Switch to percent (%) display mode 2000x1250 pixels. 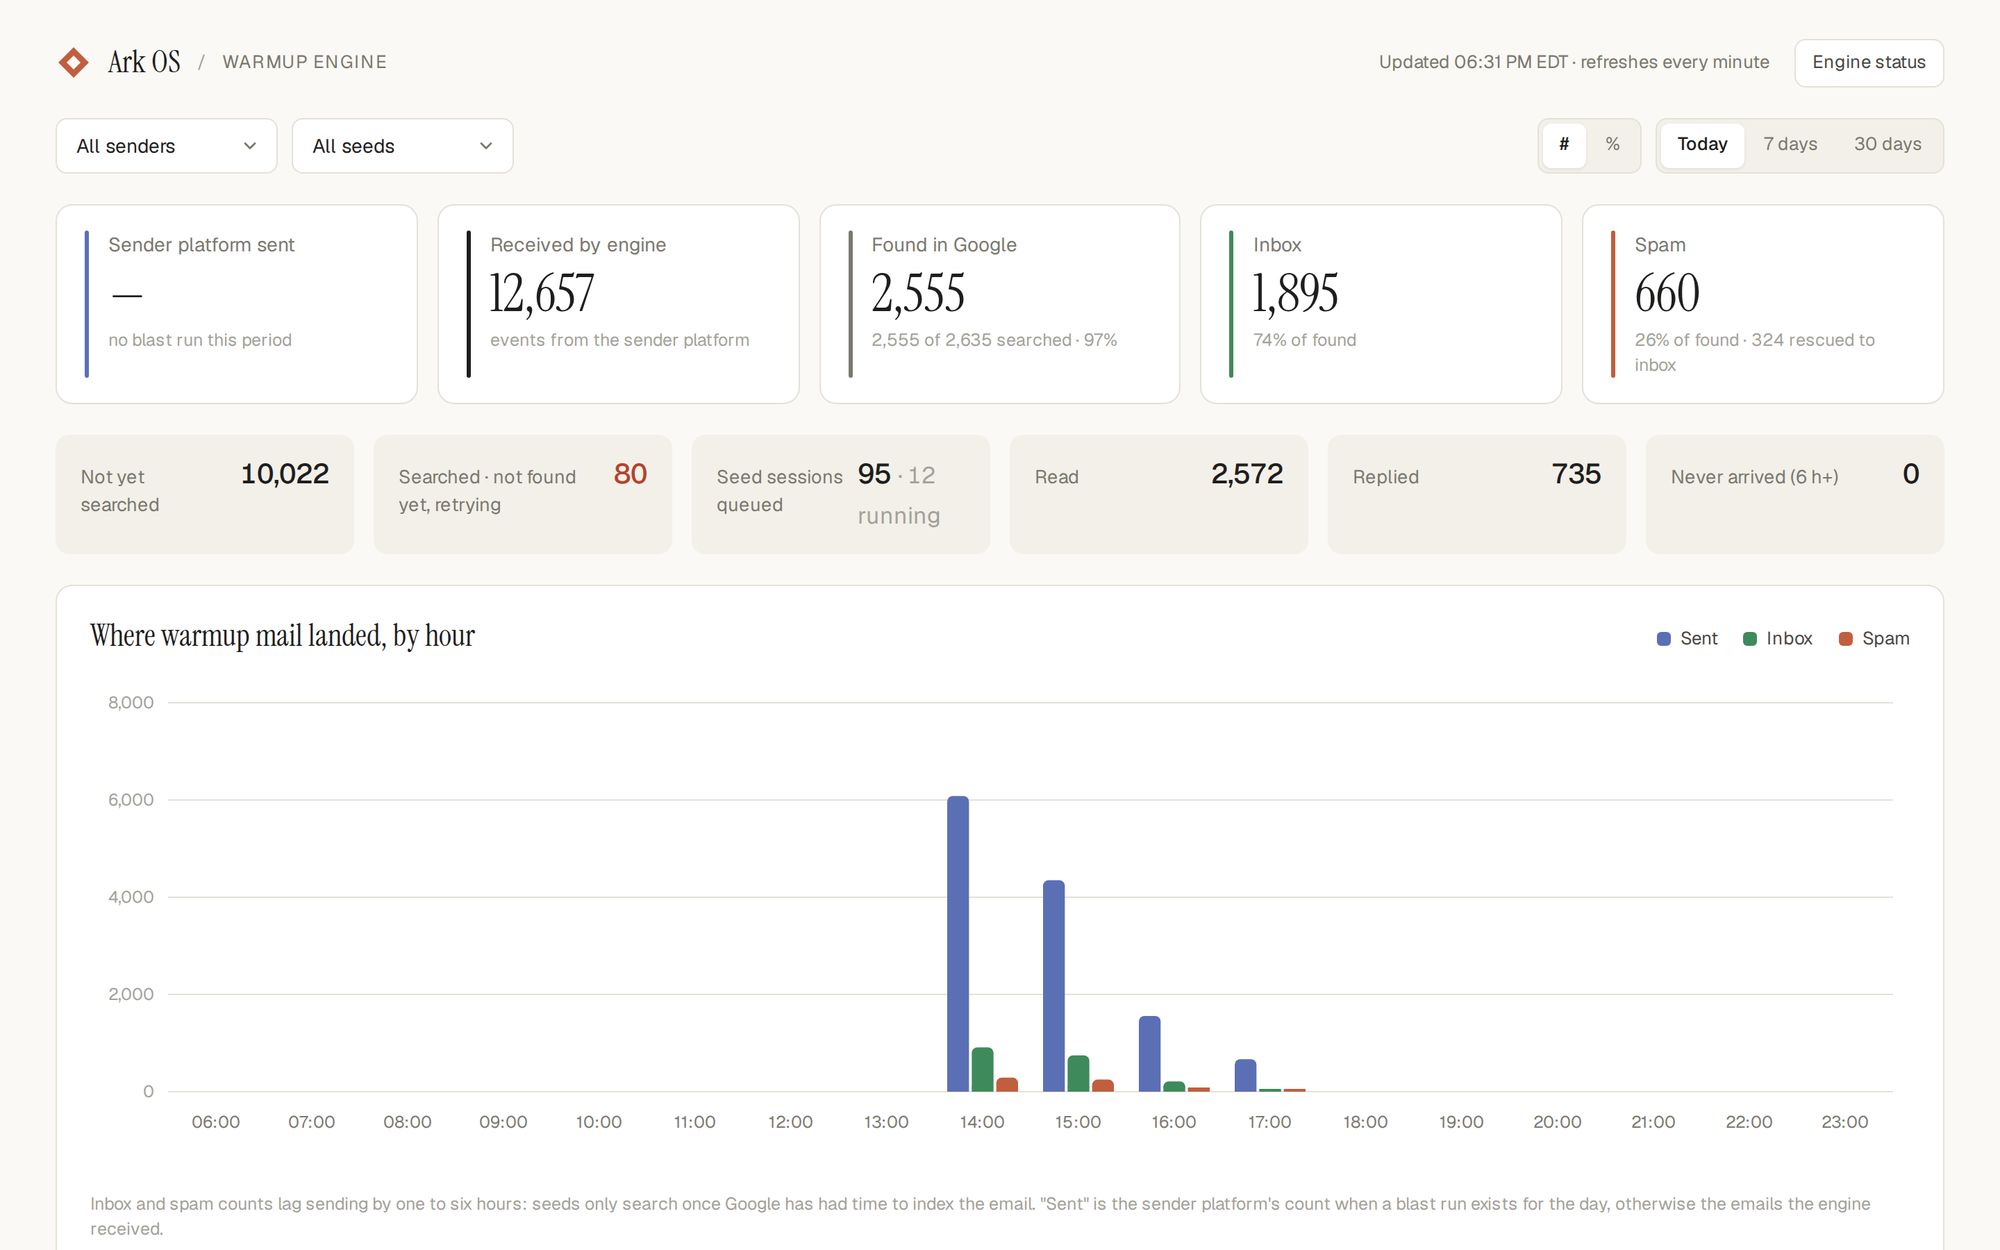tap(1612, 144)
